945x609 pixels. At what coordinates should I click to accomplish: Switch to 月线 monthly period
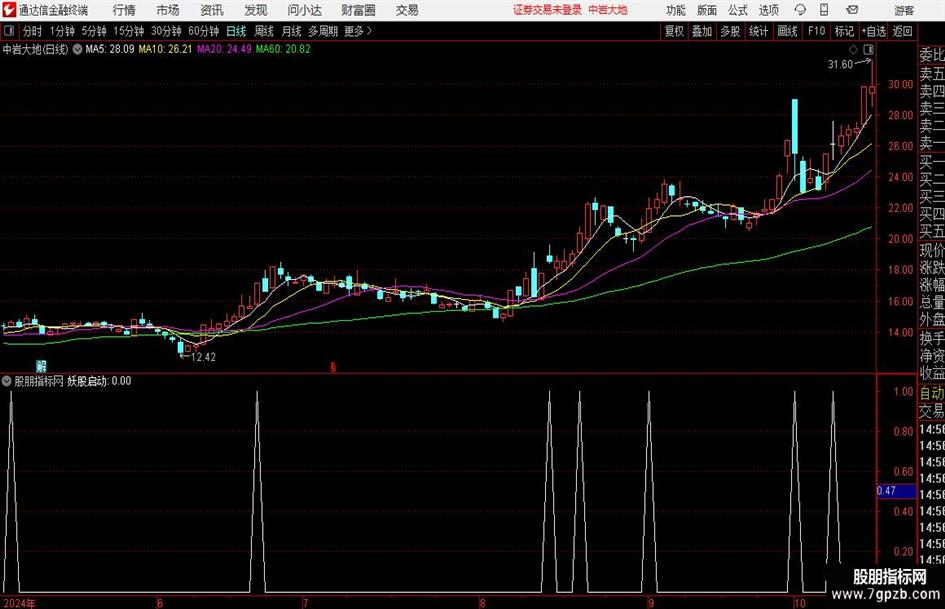291,31
